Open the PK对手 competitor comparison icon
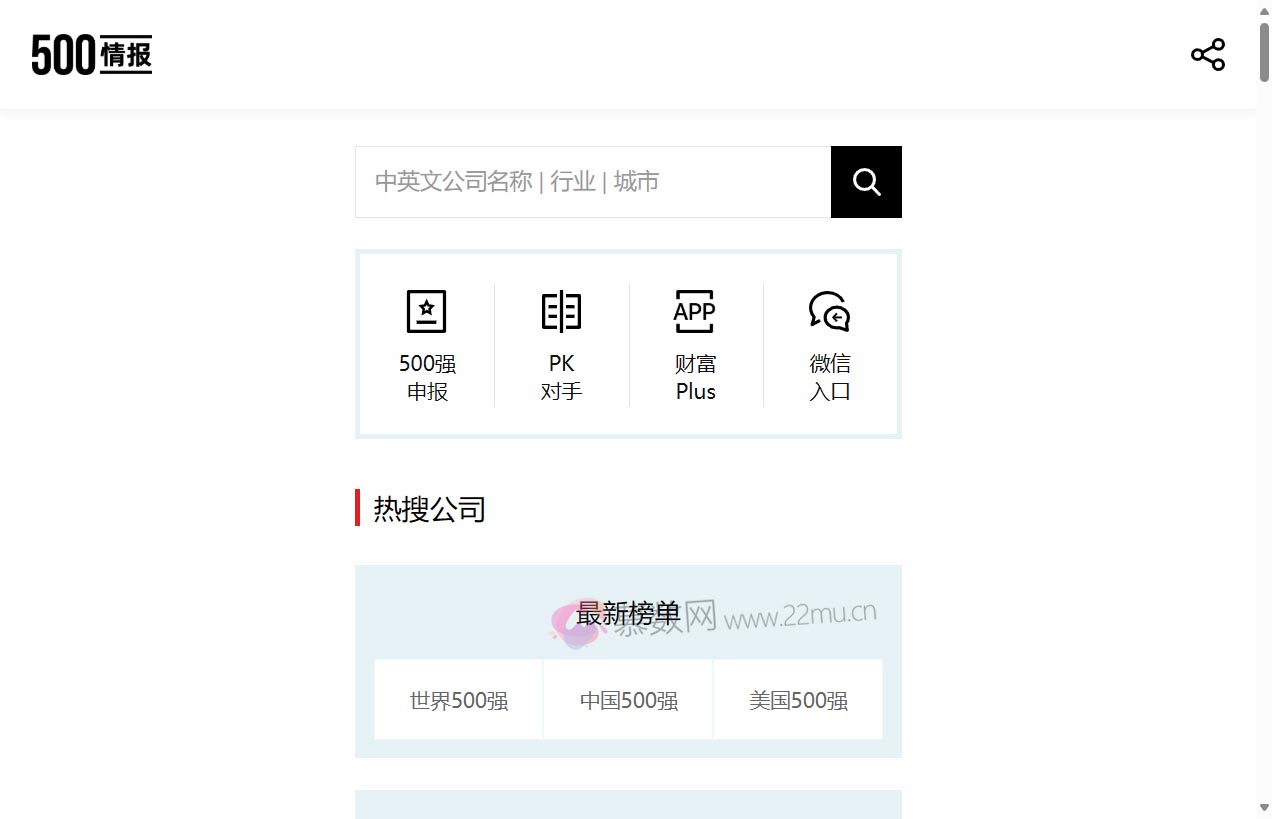The width and height of the screenshot is (1272, 819). [561, 345]
